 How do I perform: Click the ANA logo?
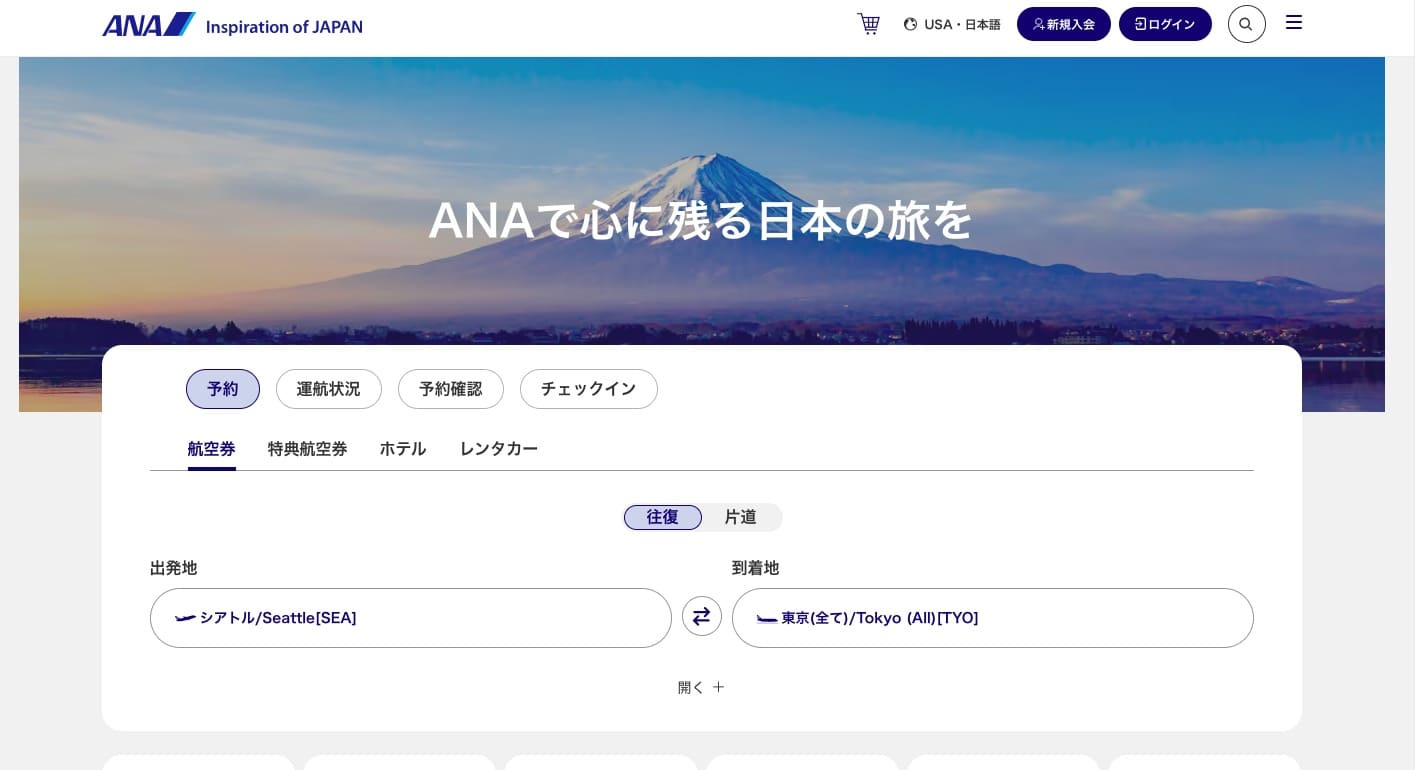(x=149, y=25)
